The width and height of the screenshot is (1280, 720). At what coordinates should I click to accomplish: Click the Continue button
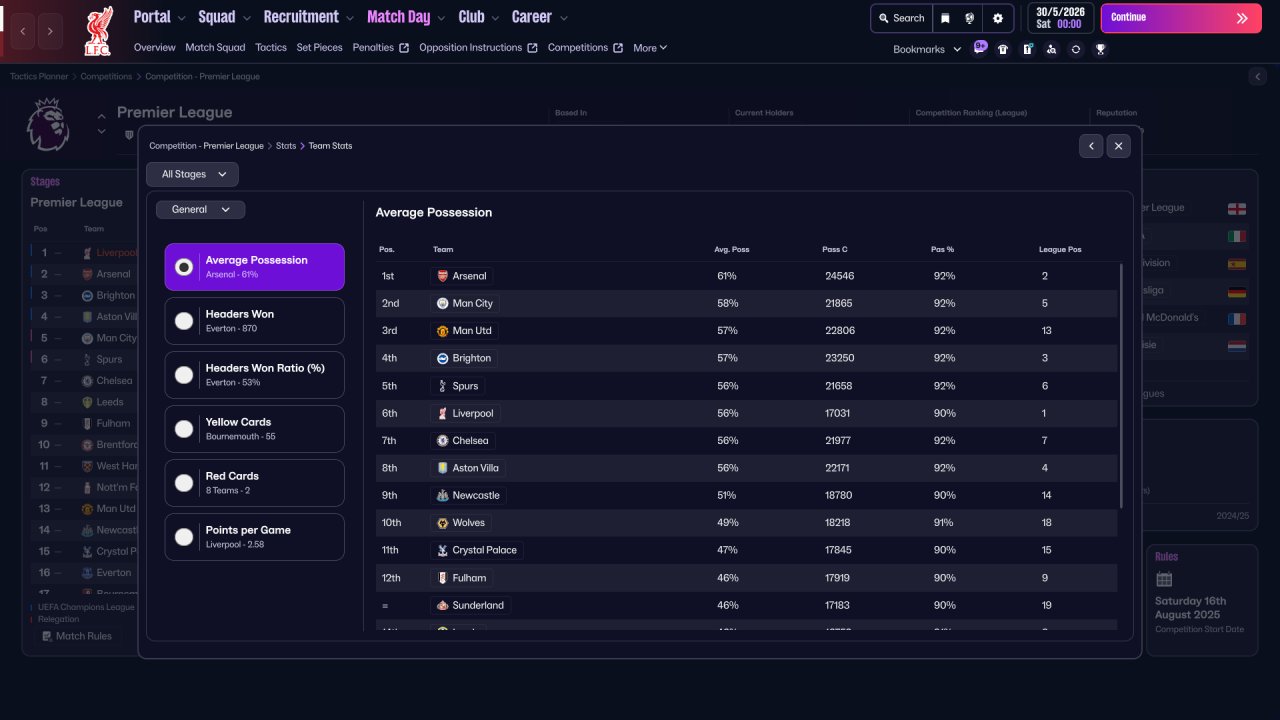pos(1181,18)
